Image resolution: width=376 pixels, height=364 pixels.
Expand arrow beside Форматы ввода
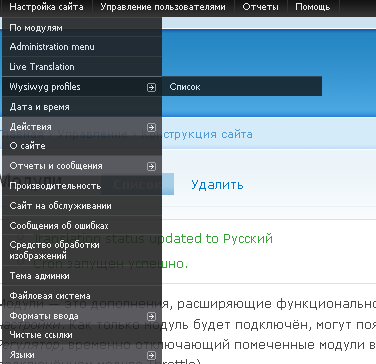coord(151,316)
